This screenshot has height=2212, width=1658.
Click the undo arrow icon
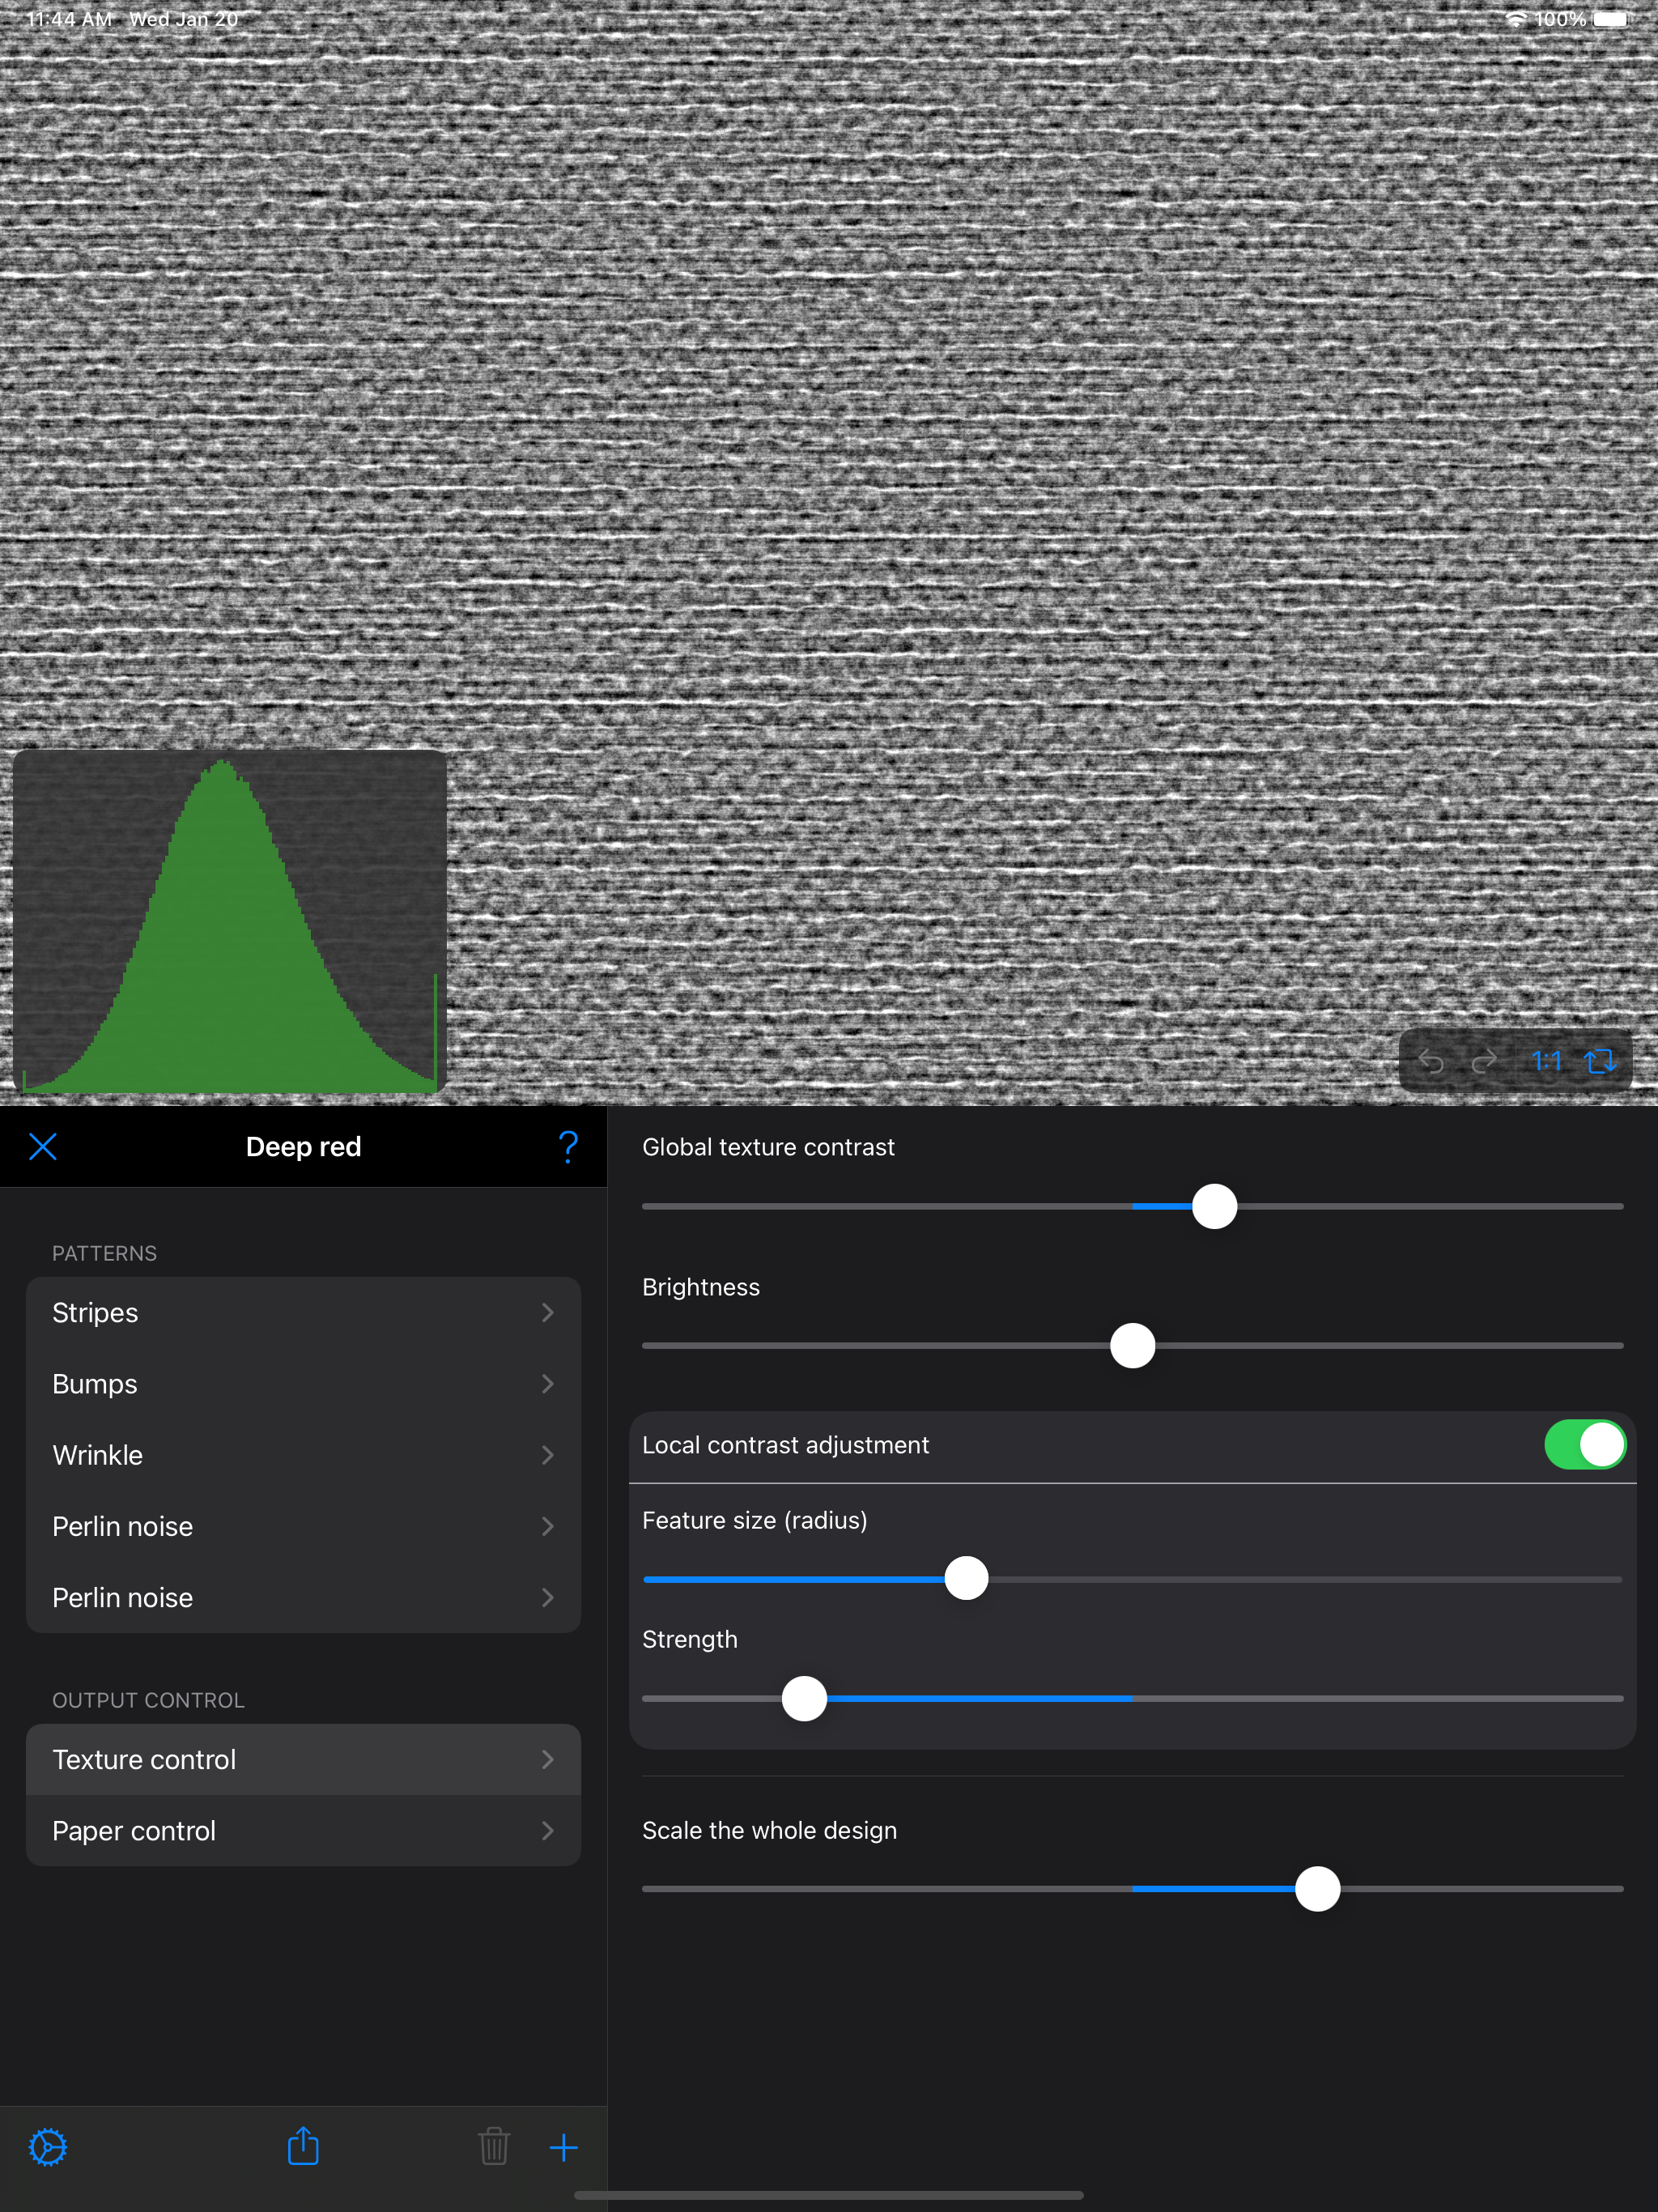(1431, 1061)
